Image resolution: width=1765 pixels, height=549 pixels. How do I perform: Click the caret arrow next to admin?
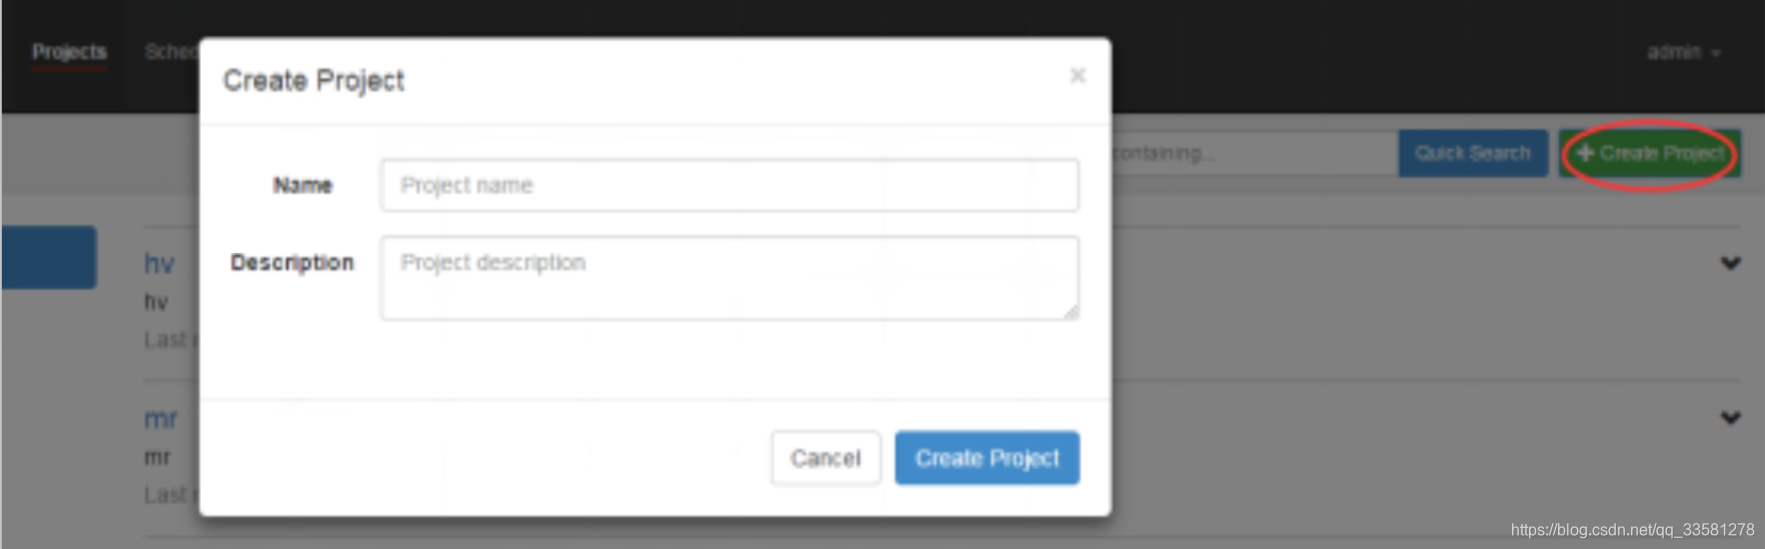[x=1716, y=53]
